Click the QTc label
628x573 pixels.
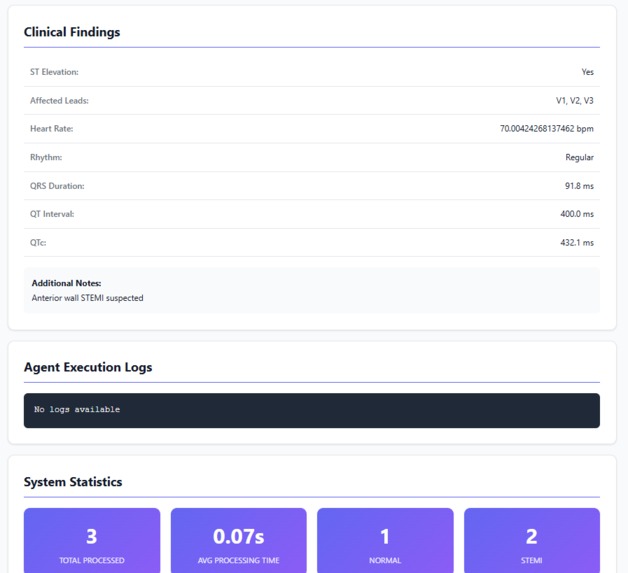(38, 243)
